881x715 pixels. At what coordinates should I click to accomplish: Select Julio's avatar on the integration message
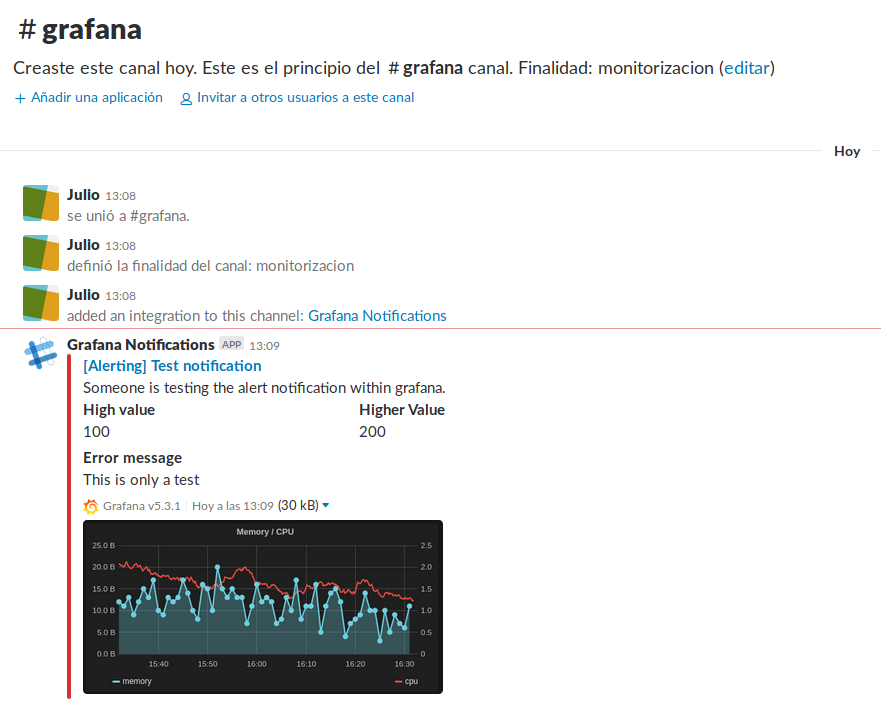coord(41,303)
